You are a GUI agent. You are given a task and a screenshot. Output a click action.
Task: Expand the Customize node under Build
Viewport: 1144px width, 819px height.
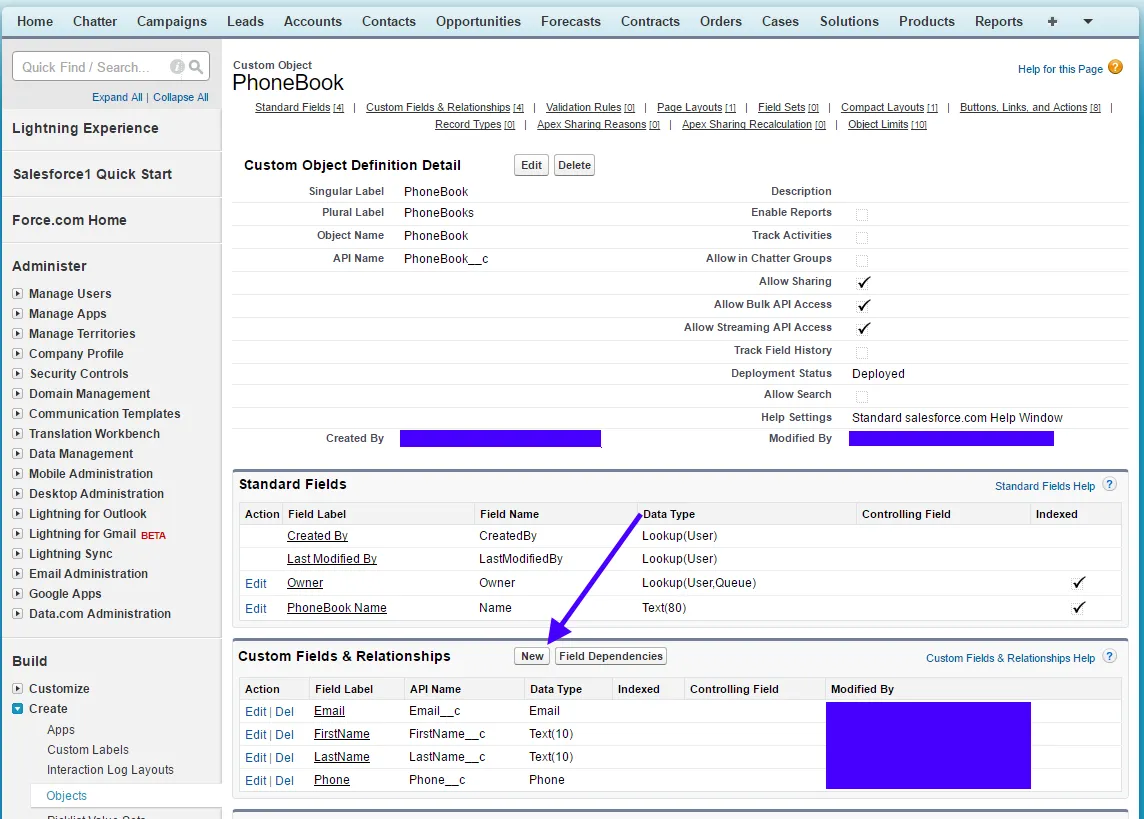[x=17, y=689]
